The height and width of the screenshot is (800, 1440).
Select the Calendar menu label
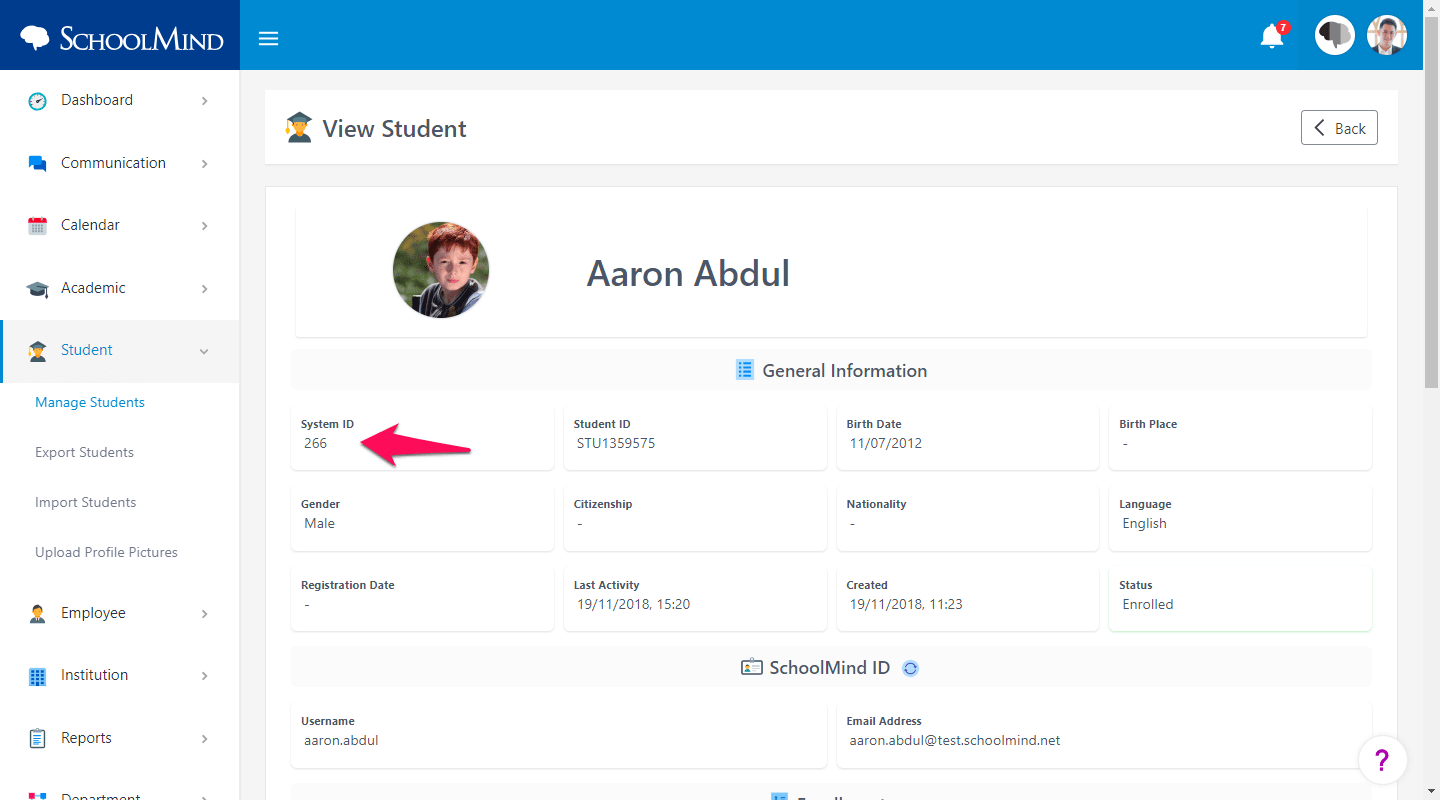(90, 225)
